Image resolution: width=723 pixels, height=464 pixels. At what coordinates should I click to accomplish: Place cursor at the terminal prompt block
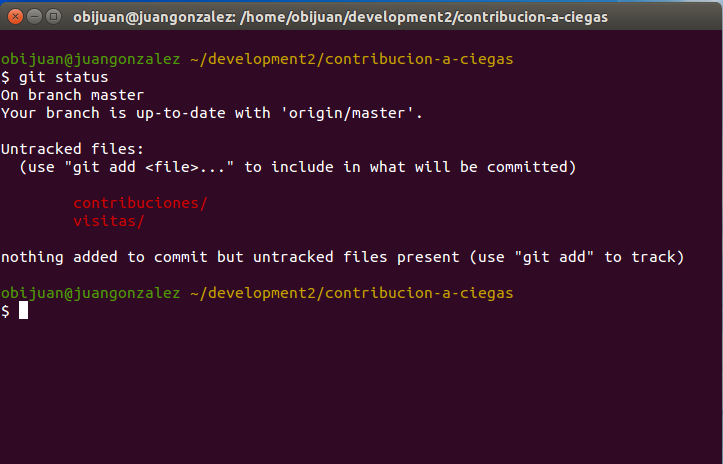point(23,311)
